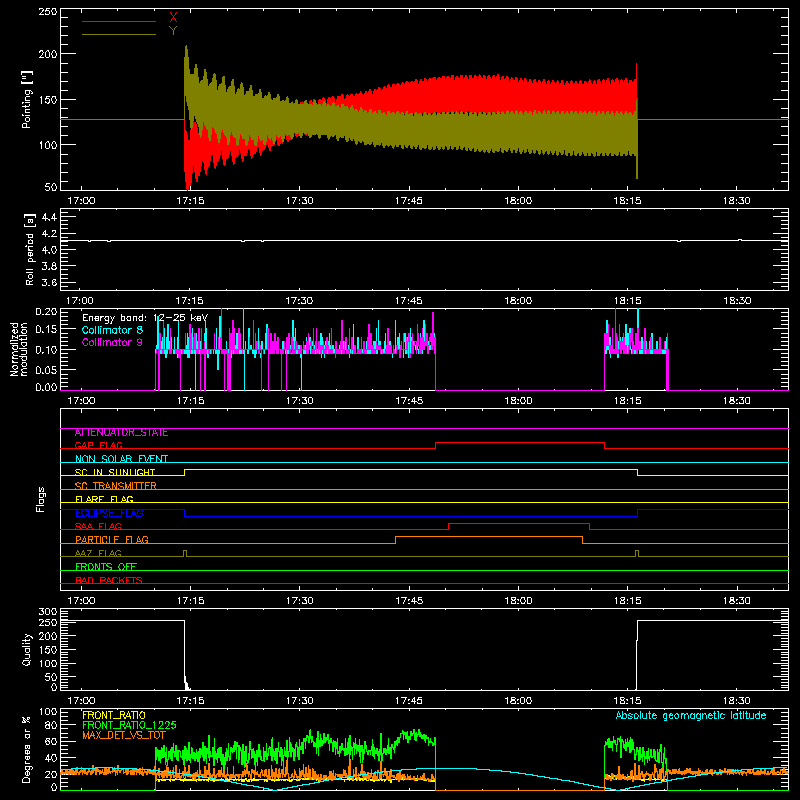Click the second A4Z_FLAG pulse near 18:16
The width and height of the screenshot is (800, 800).
coord(637,553)
